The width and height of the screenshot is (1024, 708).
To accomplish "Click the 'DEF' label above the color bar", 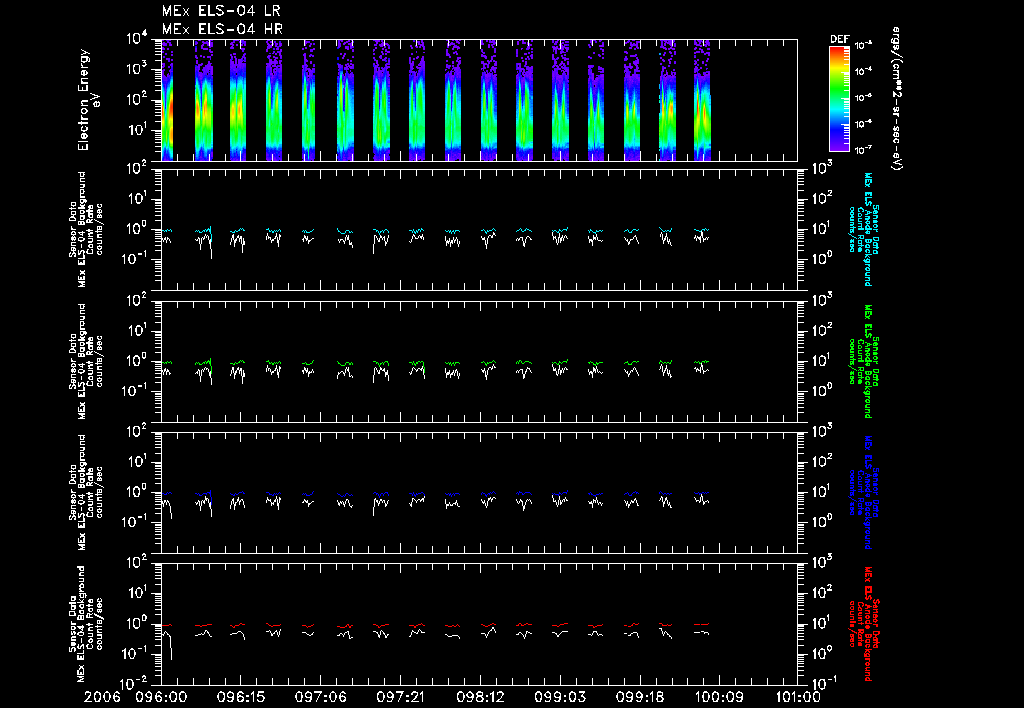I will point(839,39).
